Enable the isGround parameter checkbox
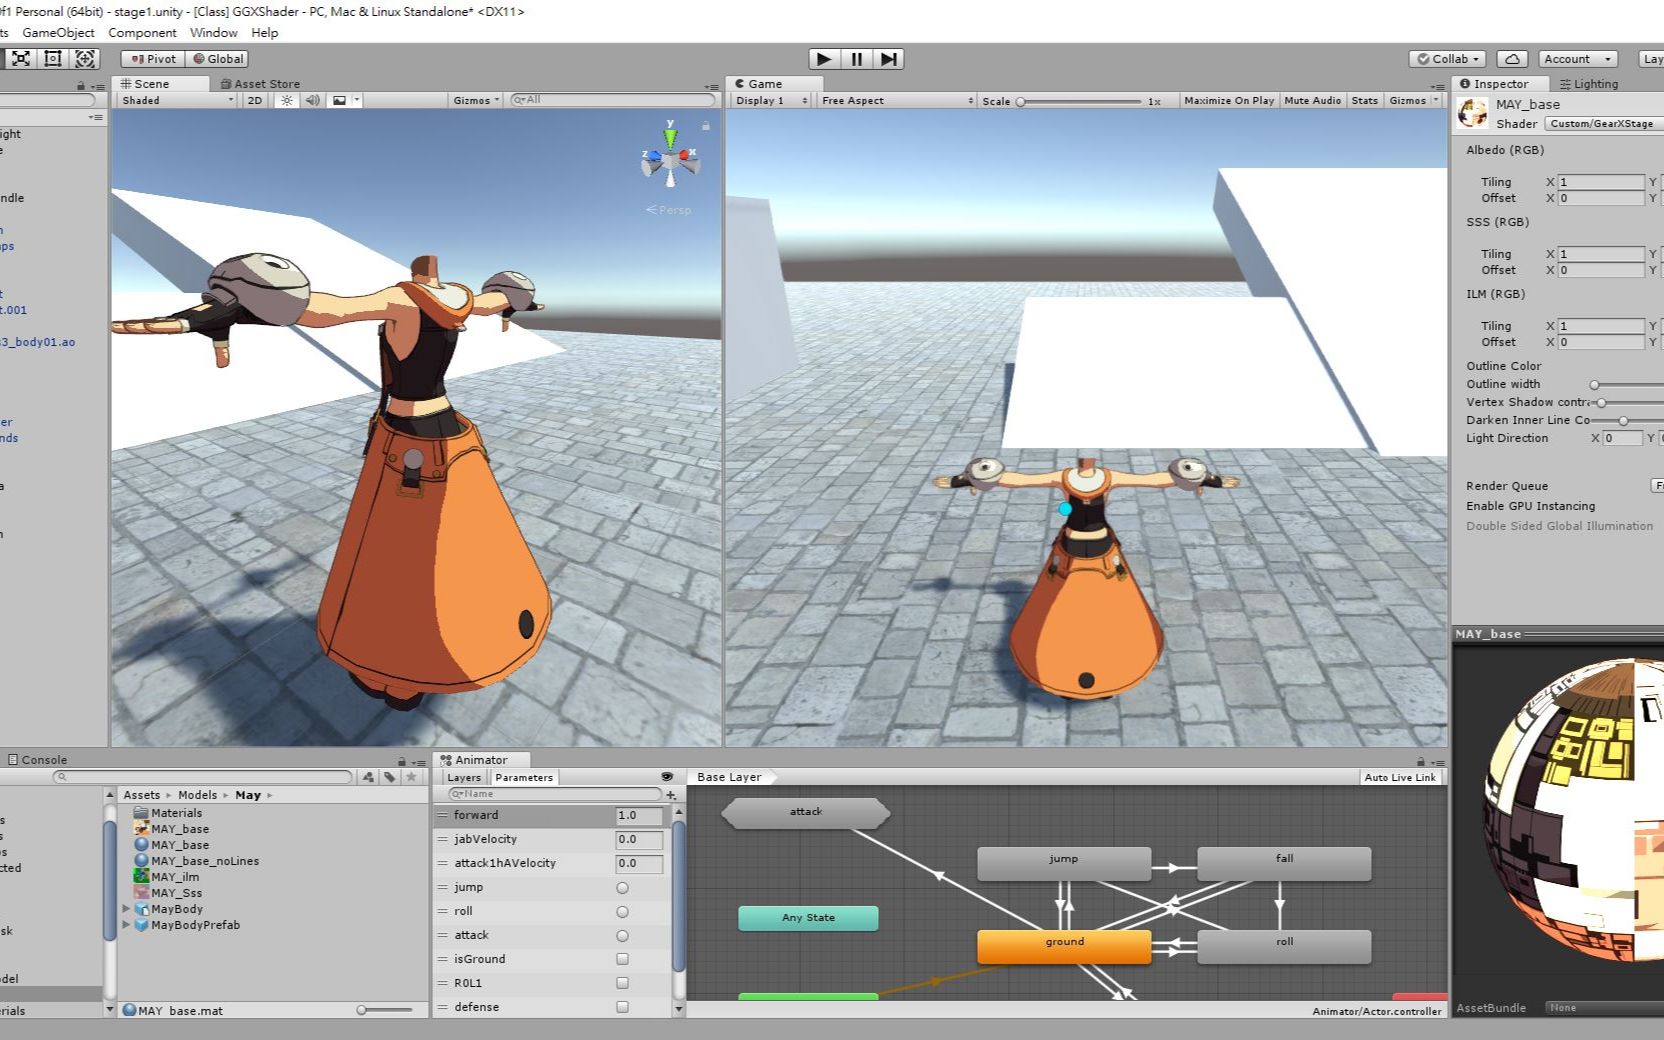Image resolution: width=1664 pixels, height=1040 pixels. pos(622,959)
